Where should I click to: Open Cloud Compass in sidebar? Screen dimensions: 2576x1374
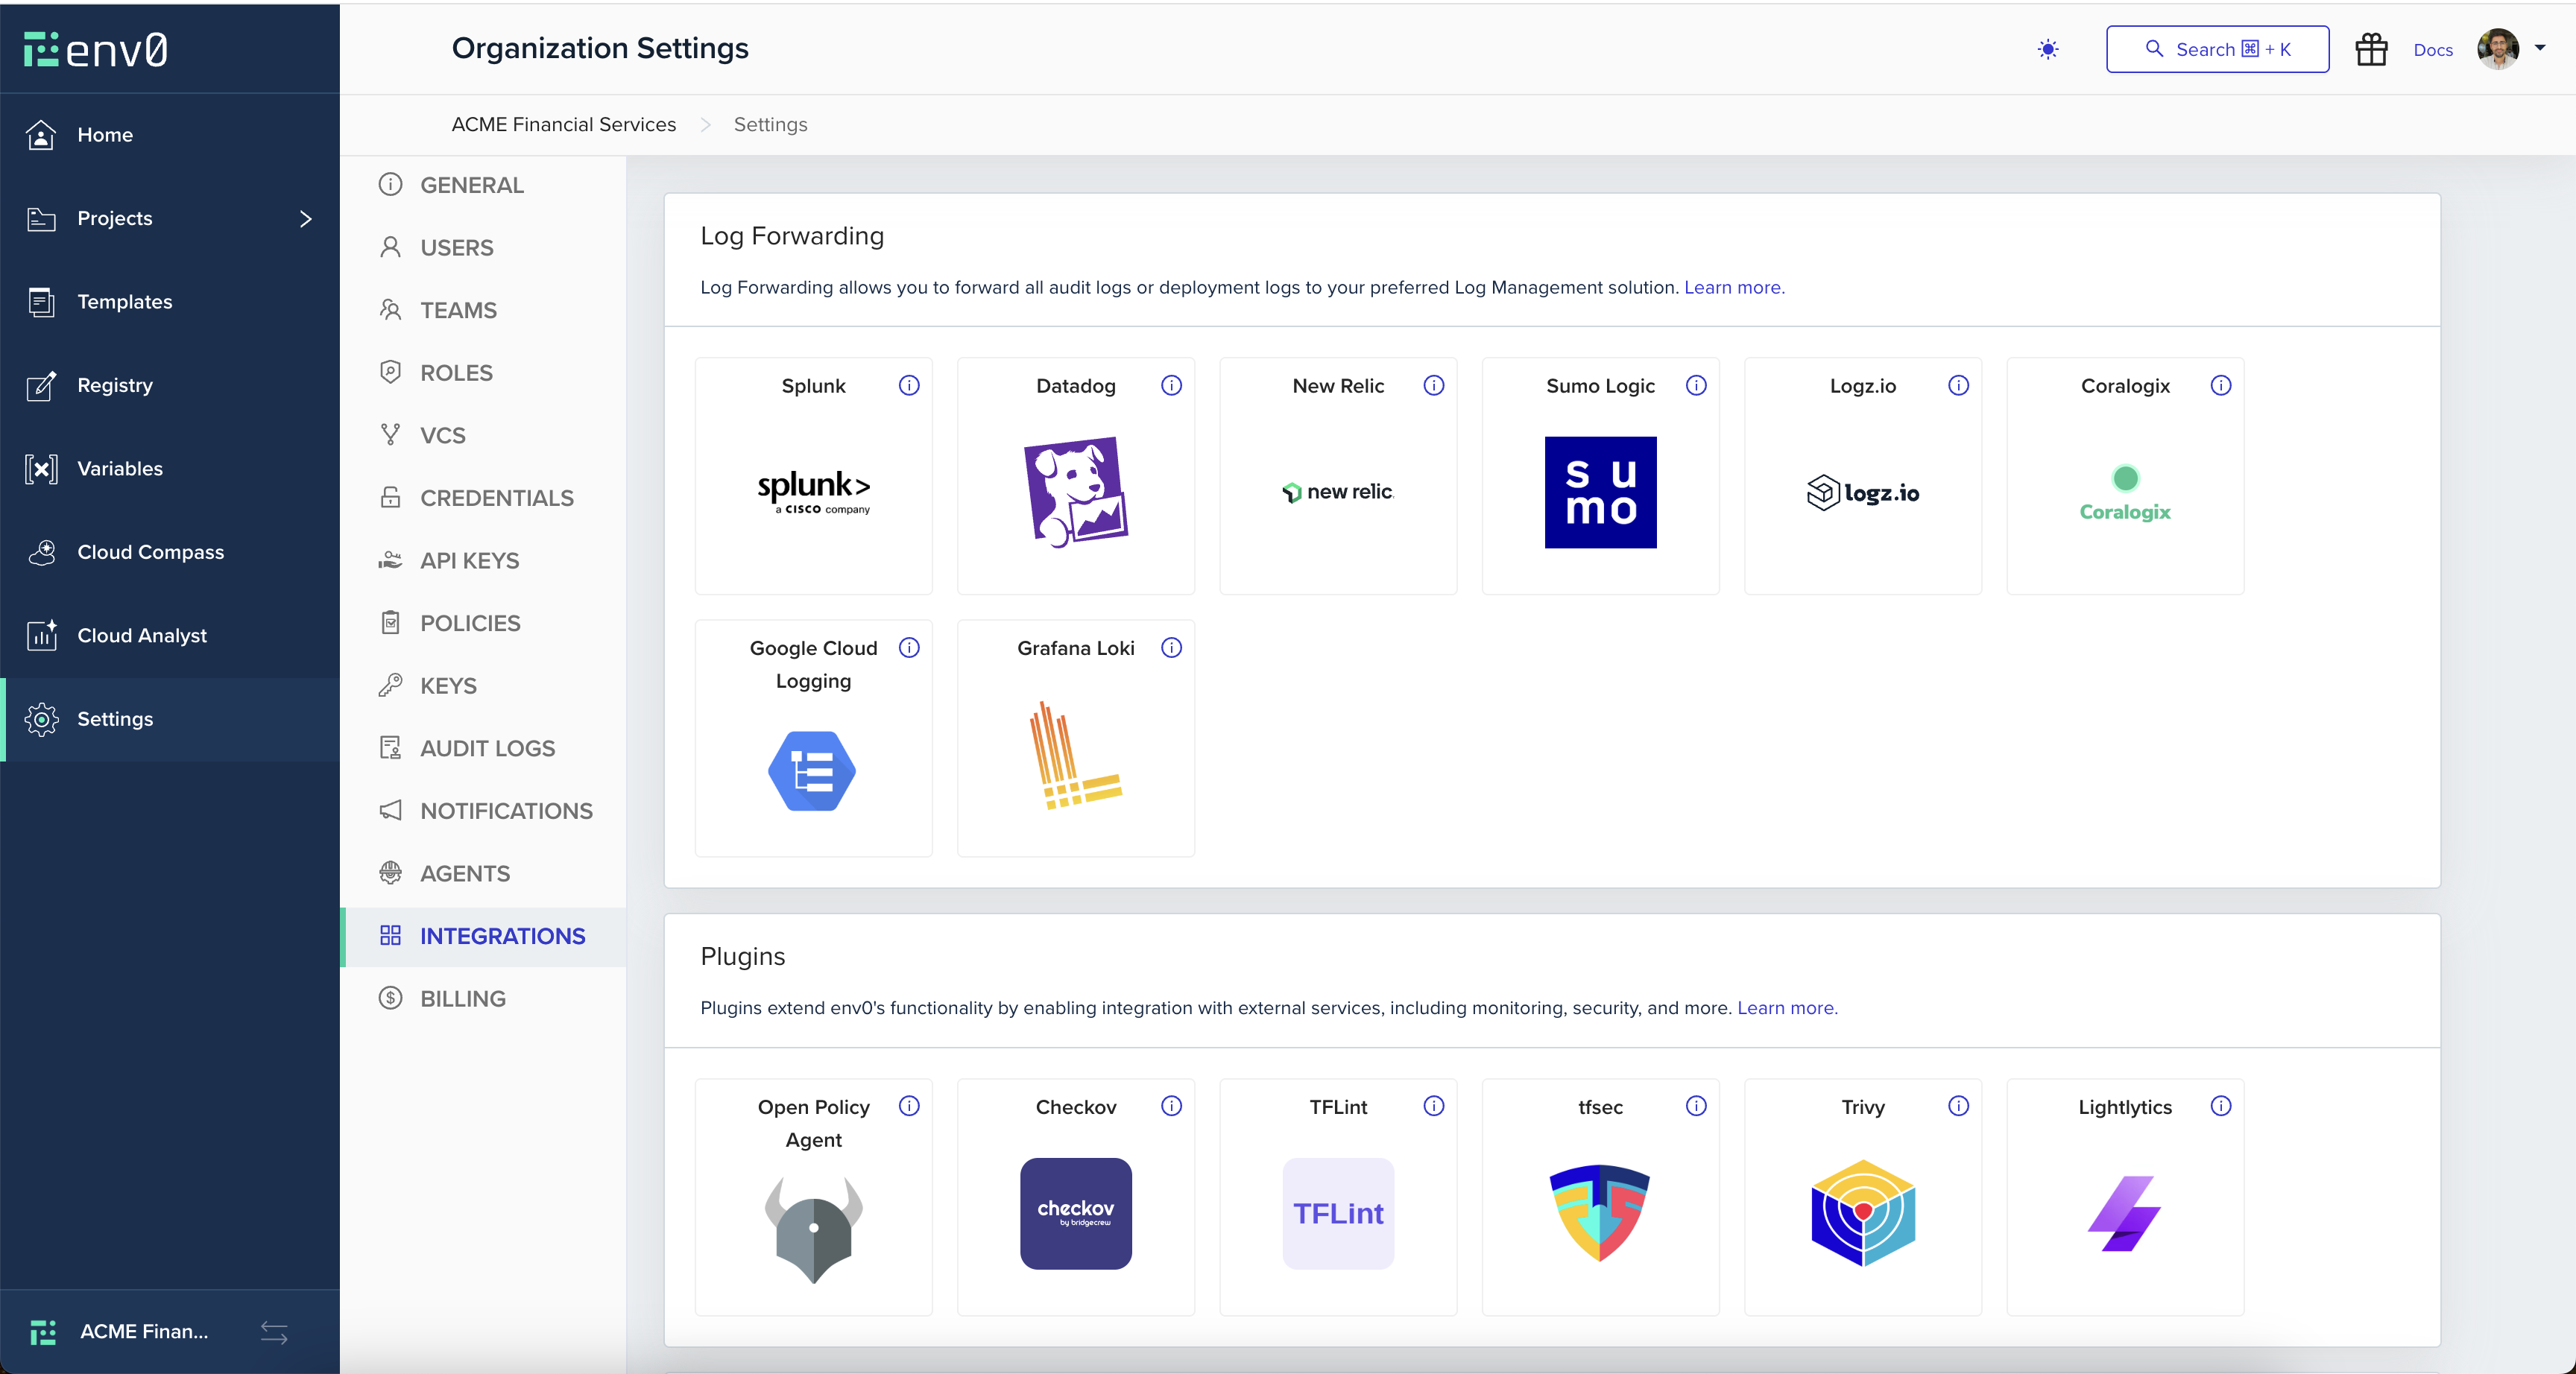click(150, 551)
